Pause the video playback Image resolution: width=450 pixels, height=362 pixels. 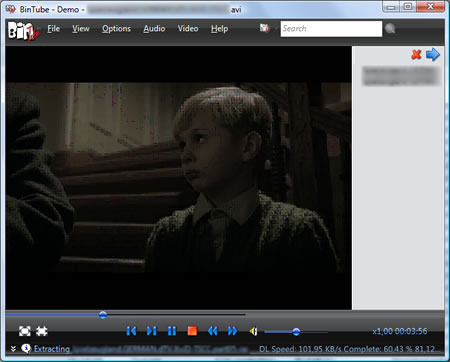(x=172, y=331)
